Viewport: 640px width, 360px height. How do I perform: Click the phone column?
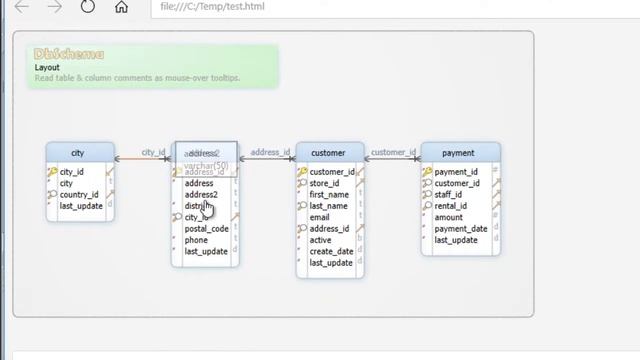[196, 240]
